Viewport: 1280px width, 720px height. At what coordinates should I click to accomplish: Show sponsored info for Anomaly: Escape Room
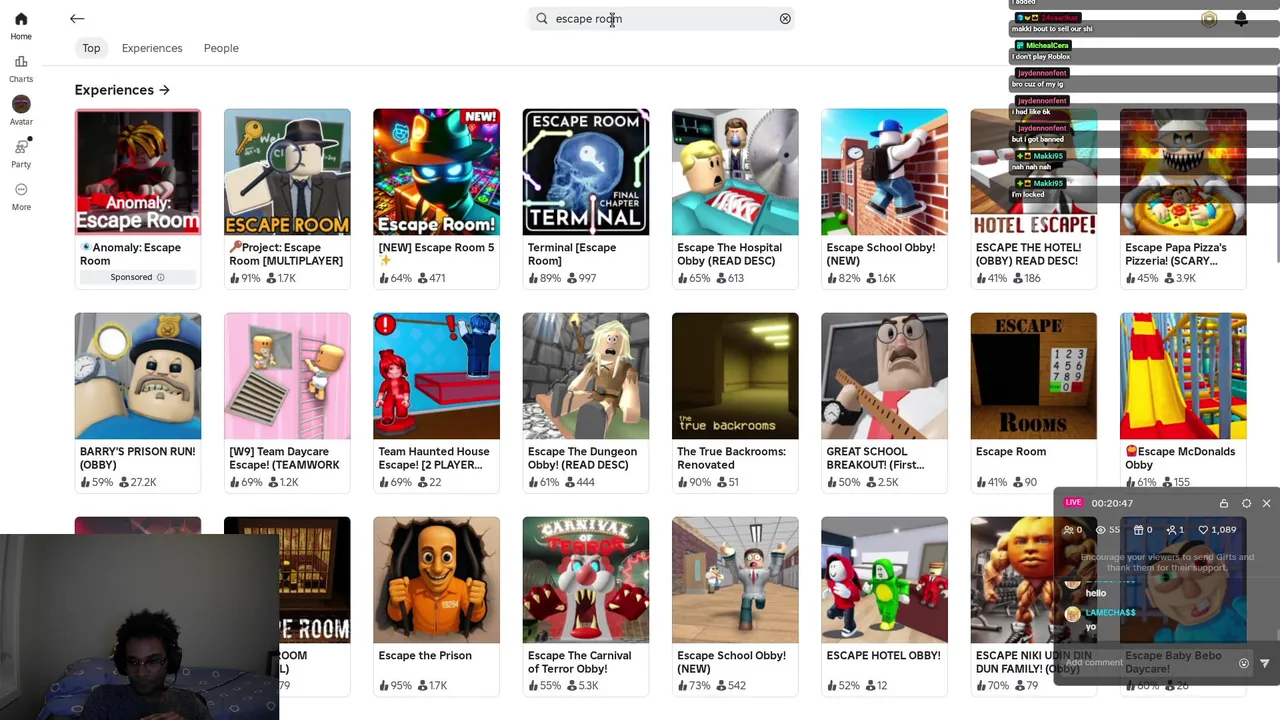pyautogui.click(x=160, y=277)
